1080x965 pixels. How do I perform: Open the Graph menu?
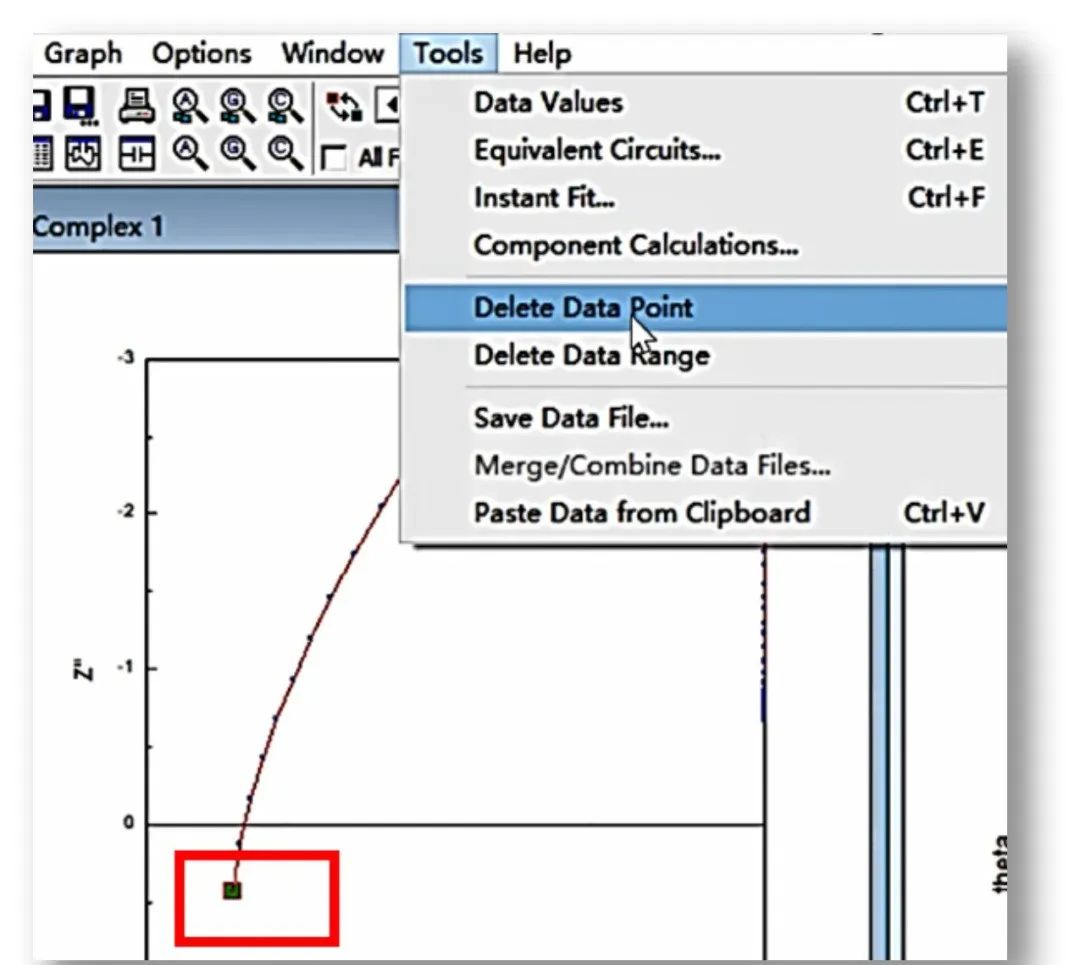(83, 53)
